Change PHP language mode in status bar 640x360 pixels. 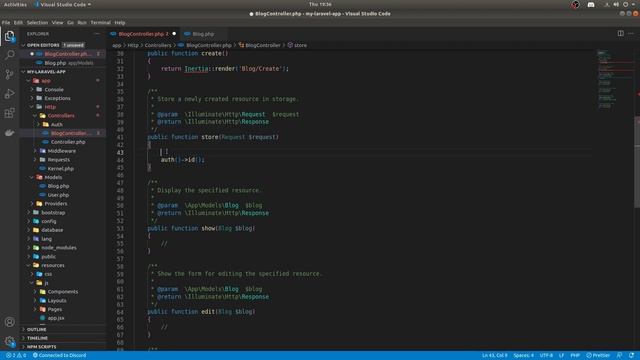(x=575, y=356)
